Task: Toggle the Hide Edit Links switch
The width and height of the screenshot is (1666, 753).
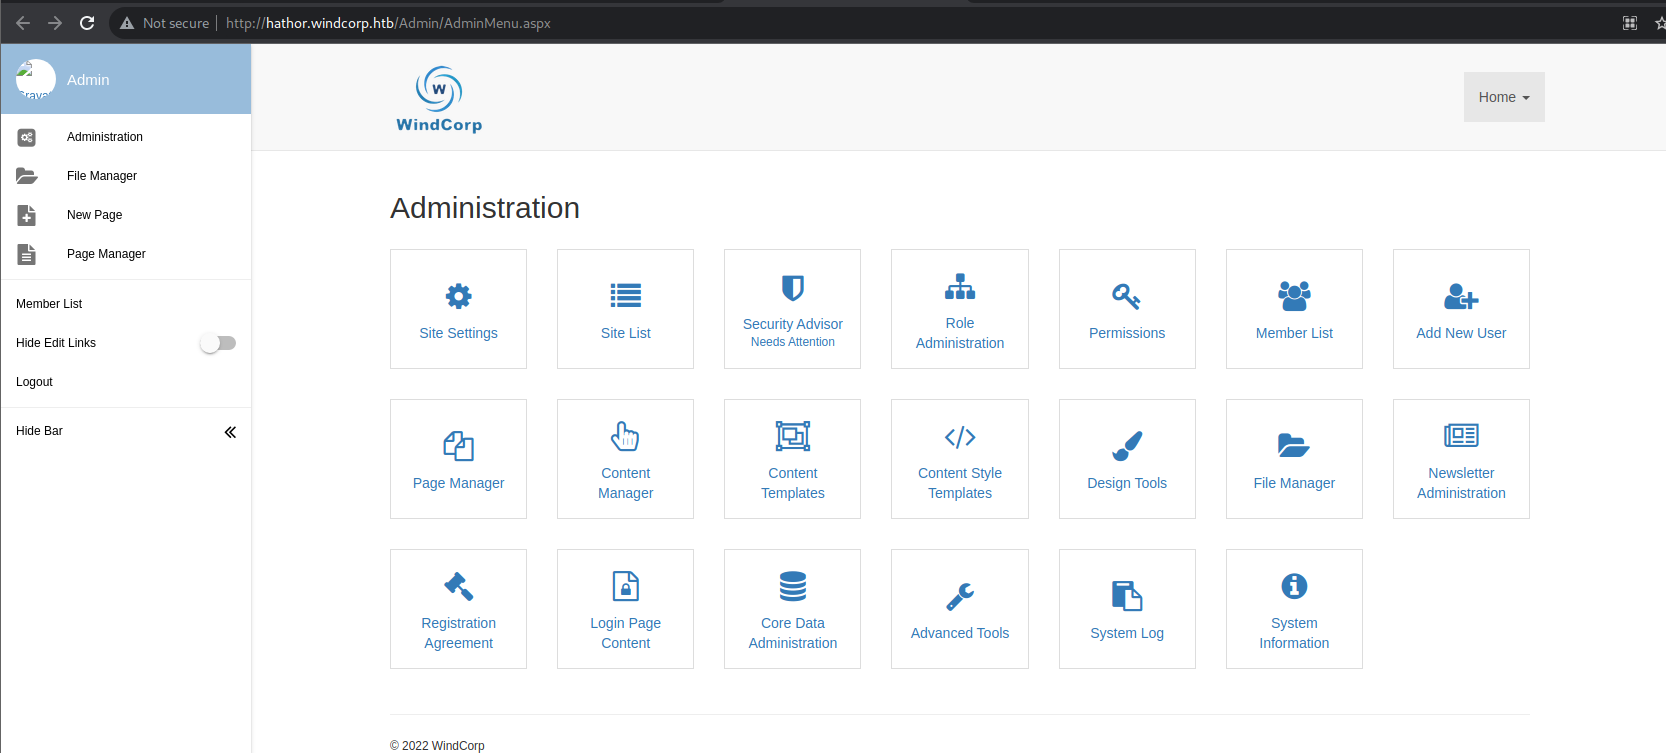Action: [218, 343]
